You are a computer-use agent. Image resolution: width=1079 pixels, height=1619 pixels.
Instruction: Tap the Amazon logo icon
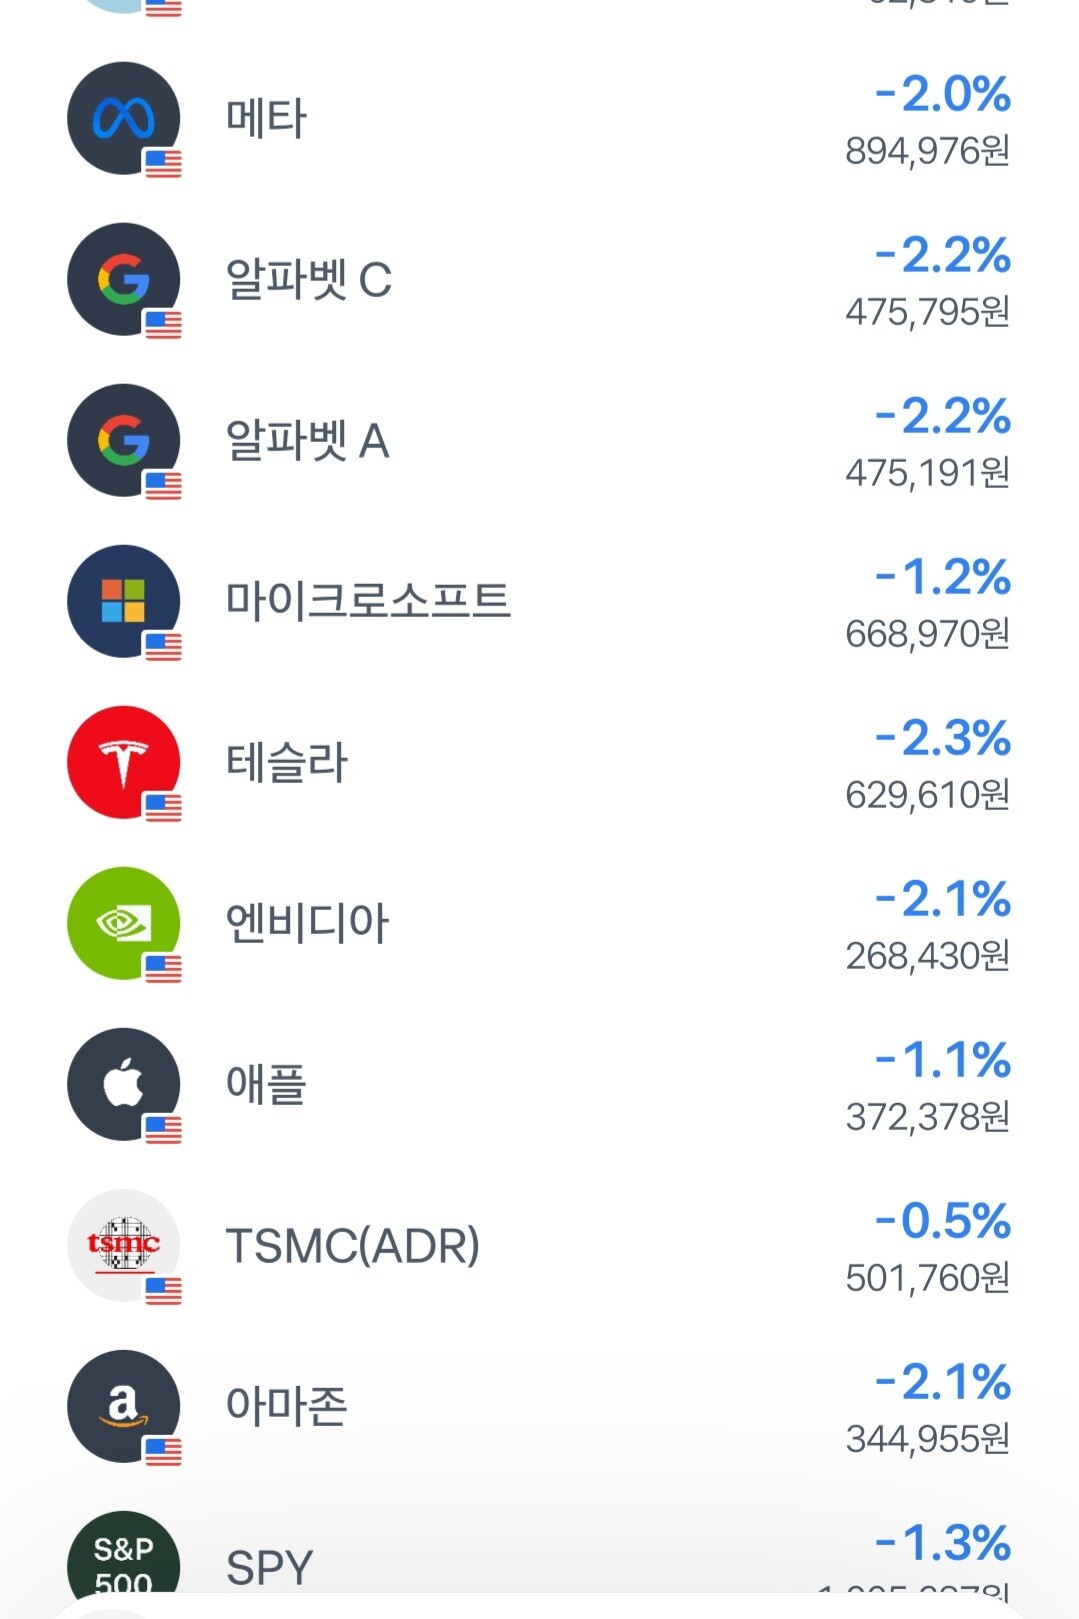124,1407
